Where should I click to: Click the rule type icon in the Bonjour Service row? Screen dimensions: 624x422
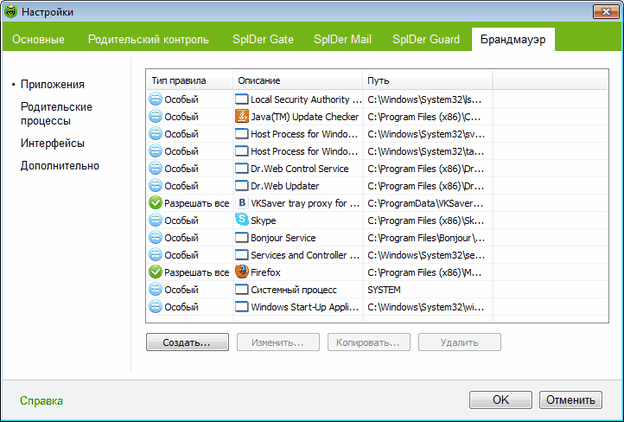click(x=155, y=237)
